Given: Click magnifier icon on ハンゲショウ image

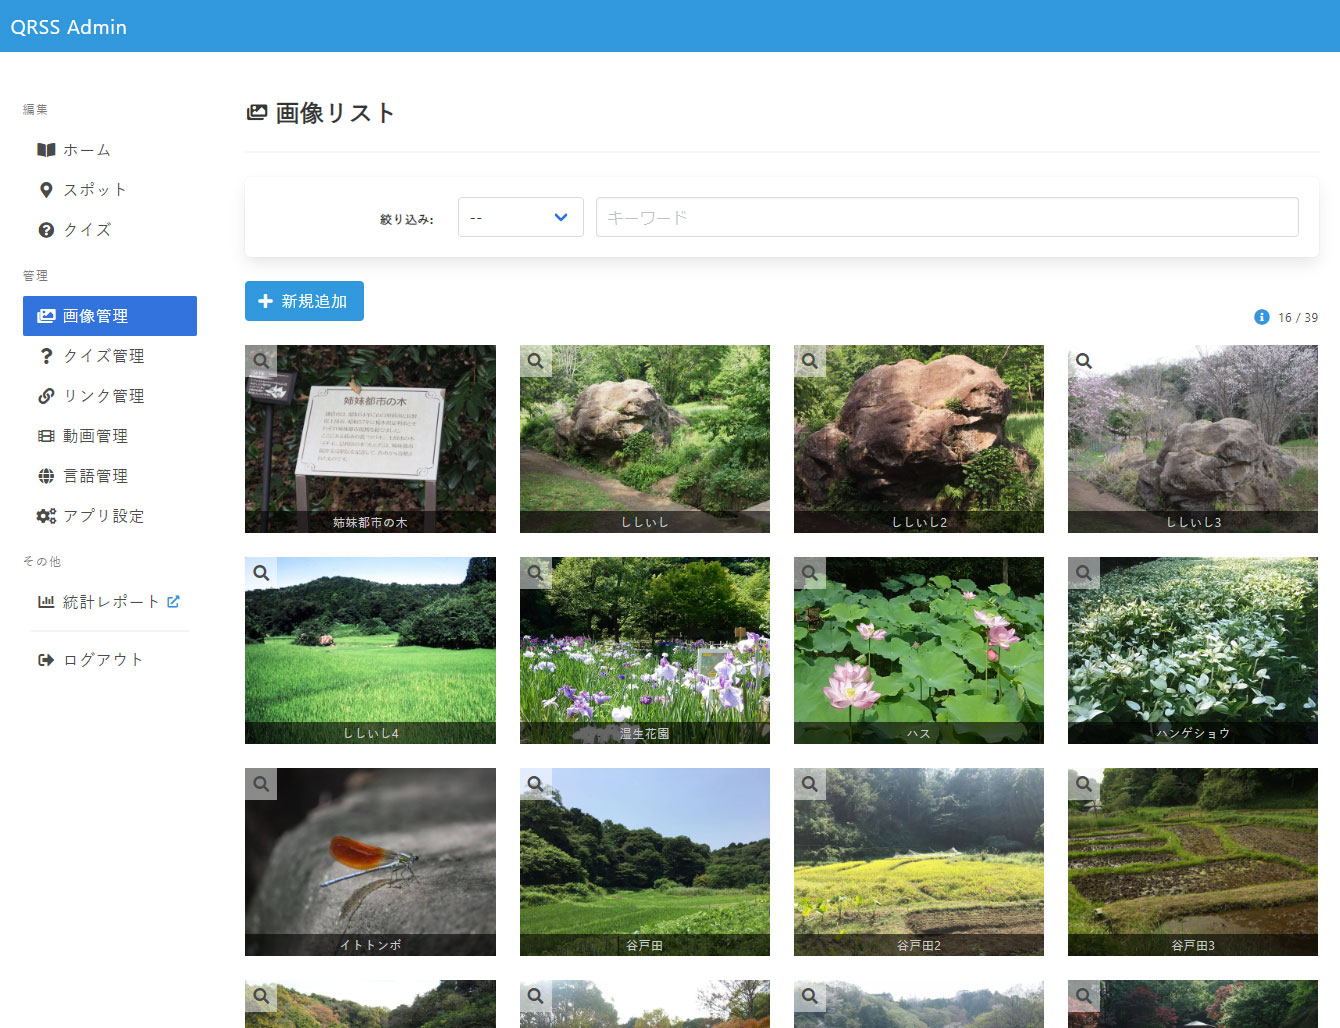Looking at the screenshot, I should tap(1084, 573).
